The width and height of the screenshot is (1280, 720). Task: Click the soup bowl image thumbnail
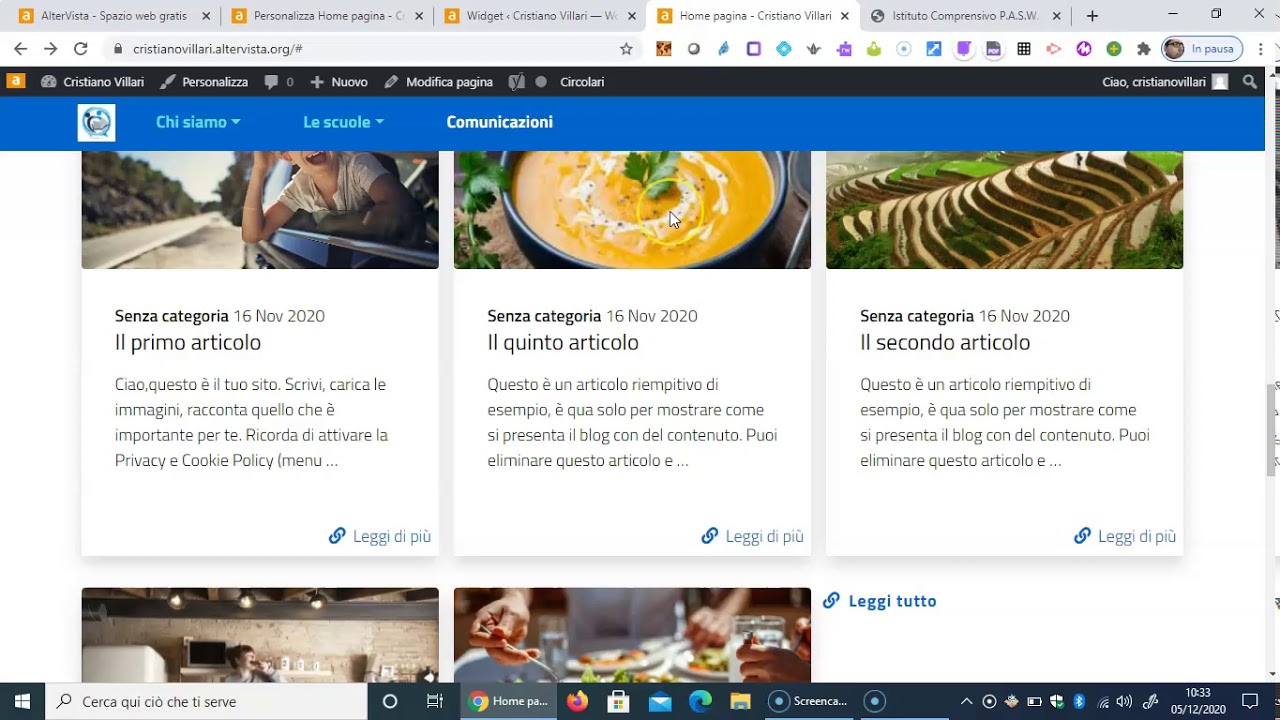tap(632, 210)
